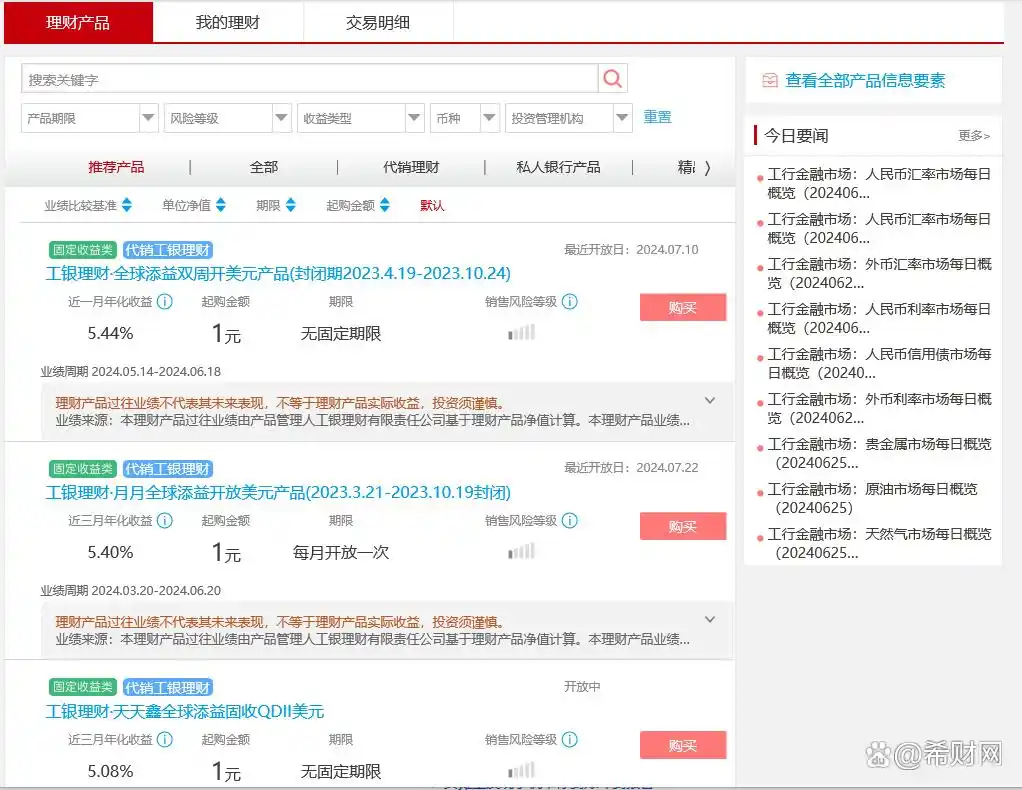Sort by 起购金额 arrows icon

384,205
